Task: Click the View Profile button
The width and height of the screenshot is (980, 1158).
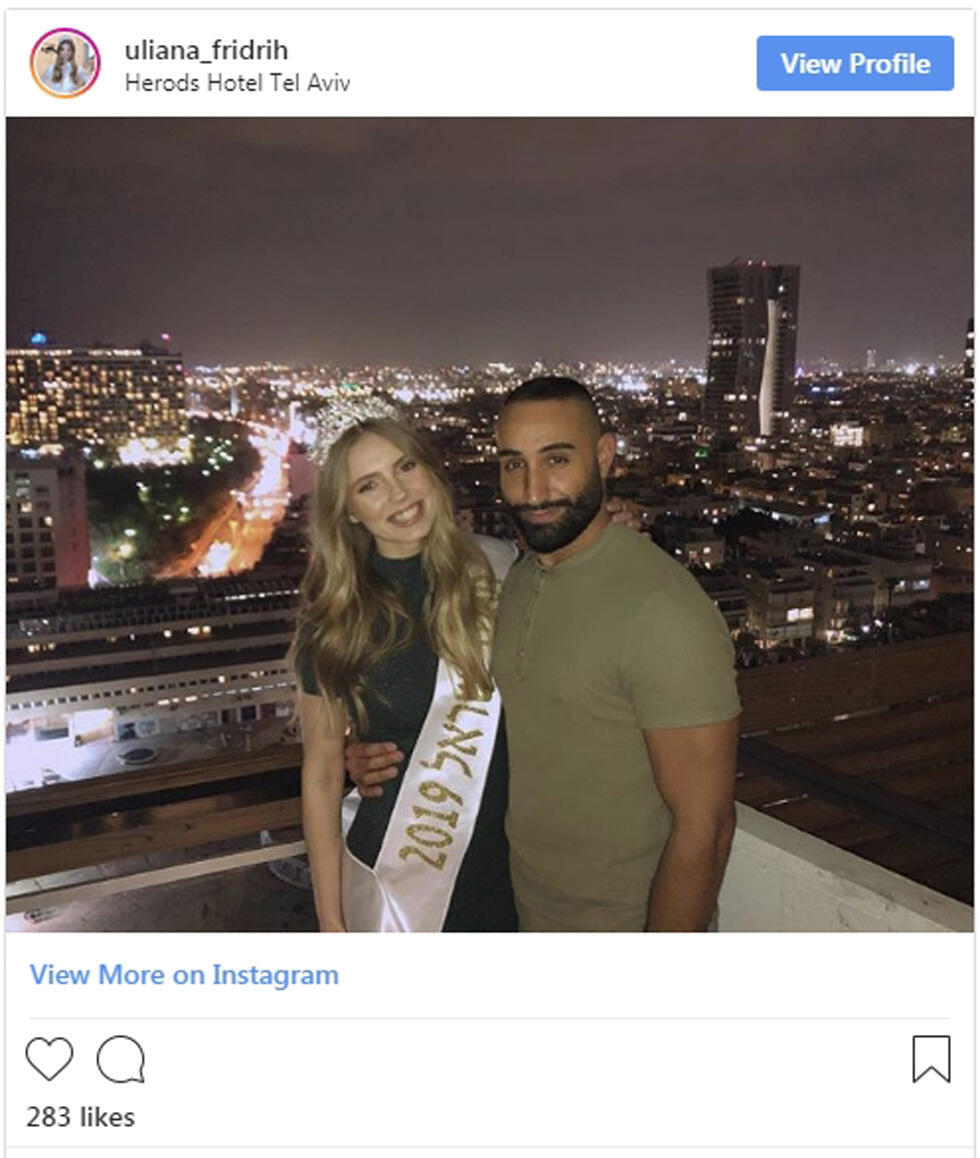Action: [x=856, y=64]
